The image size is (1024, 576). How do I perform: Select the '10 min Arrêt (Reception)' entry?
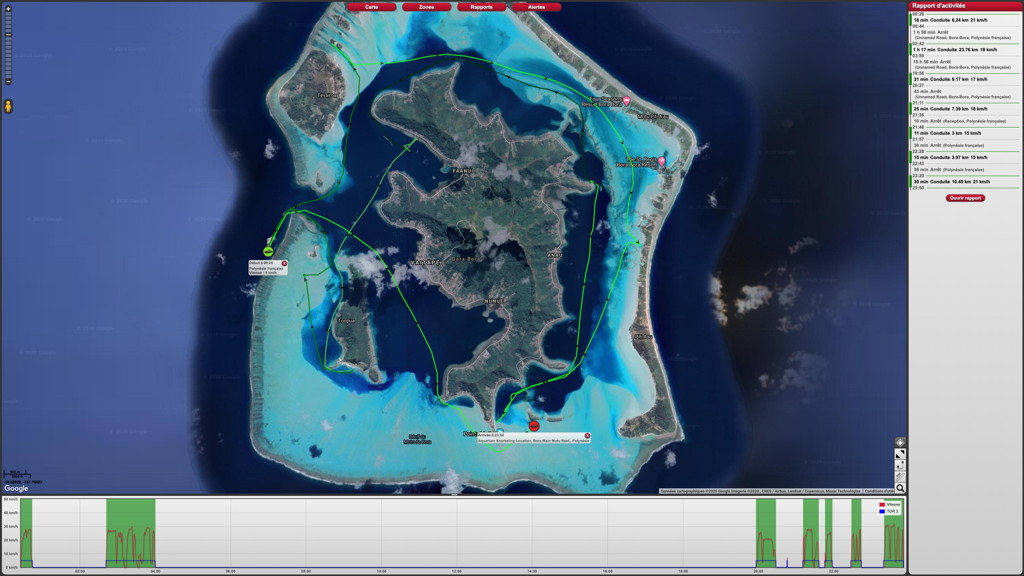coord(965,121)
